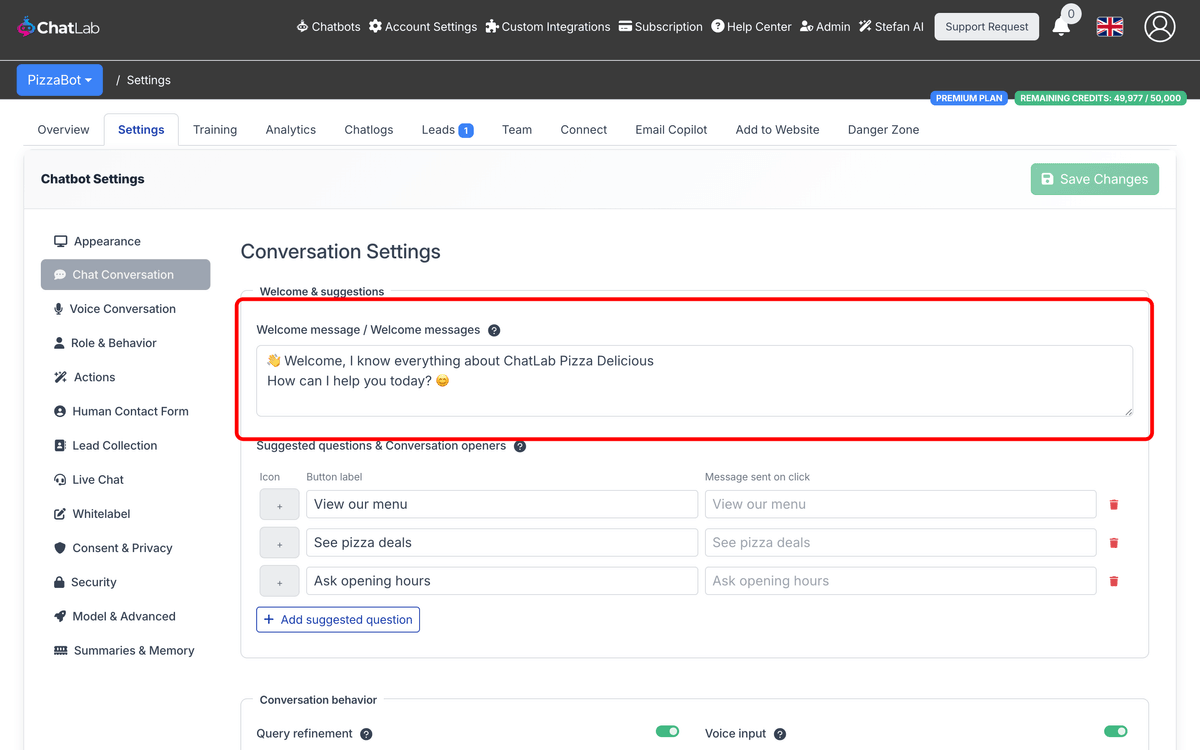Delete the View our menu suggestion

[1114, 505]
